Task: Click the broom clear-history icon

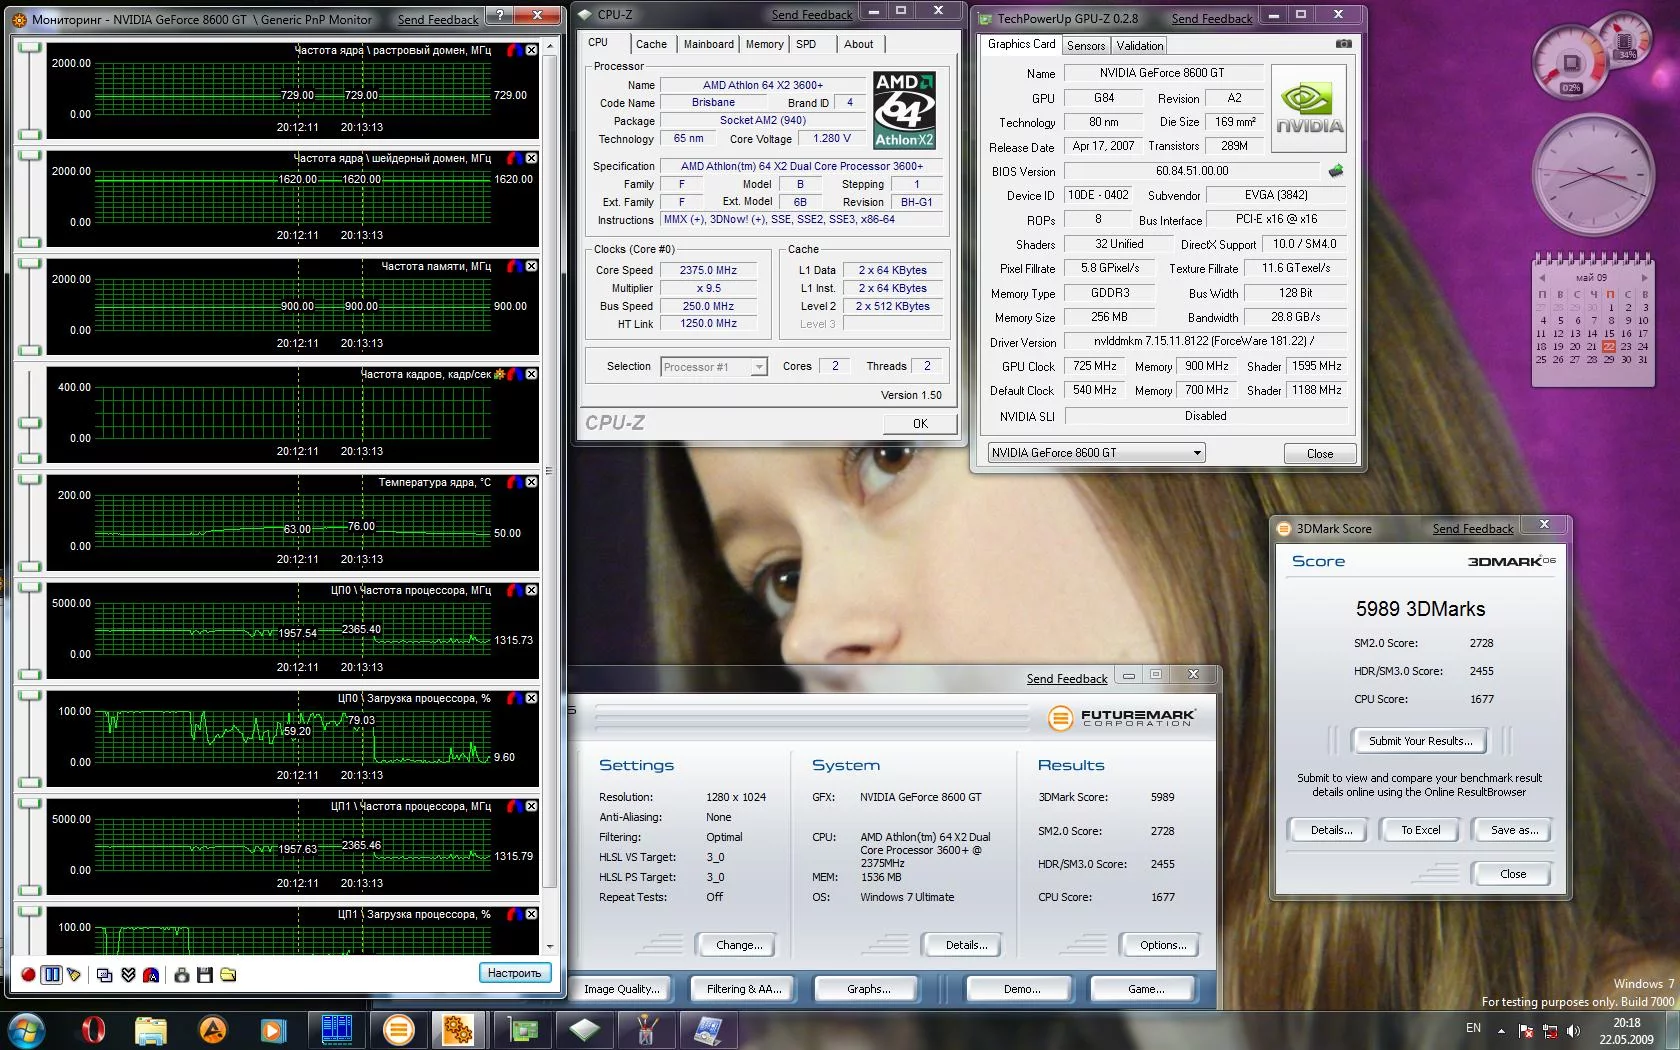Action: (x=74, y=974)
